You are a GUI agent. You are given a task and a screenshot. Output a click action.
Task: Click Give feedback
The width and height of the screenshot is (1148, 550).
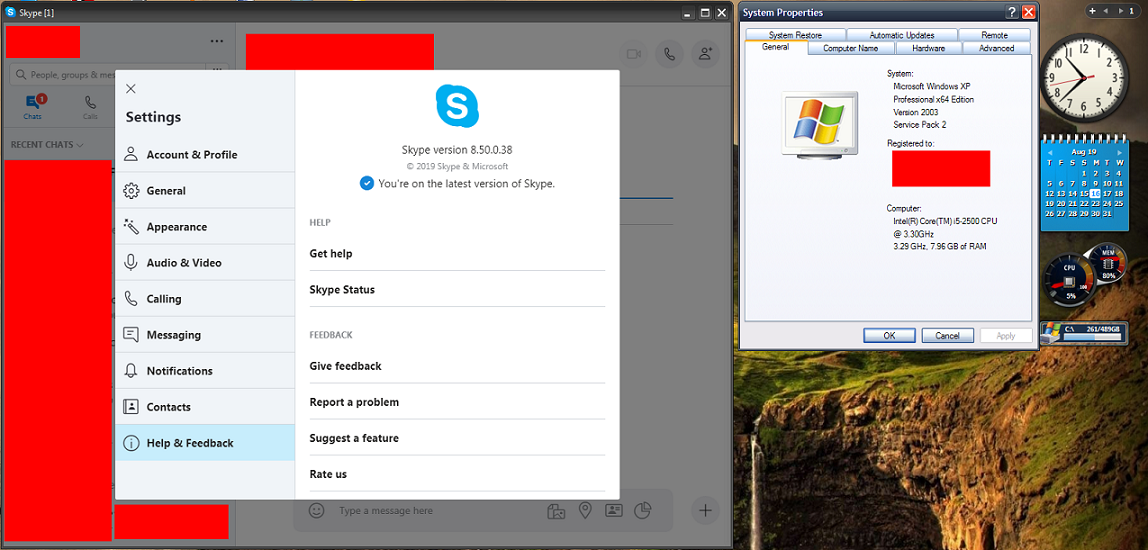click(x=457, y=366)
